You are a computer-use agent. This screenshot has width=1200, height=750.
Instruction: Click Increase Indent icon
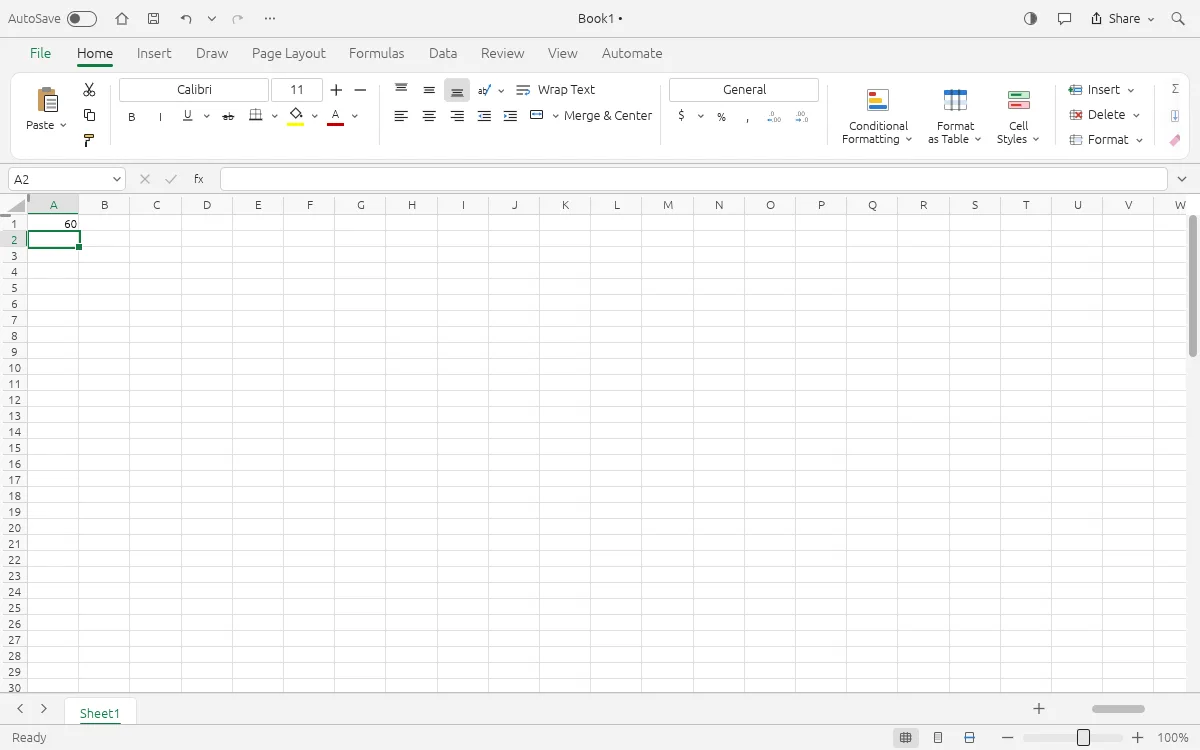[x=510, y=116]
